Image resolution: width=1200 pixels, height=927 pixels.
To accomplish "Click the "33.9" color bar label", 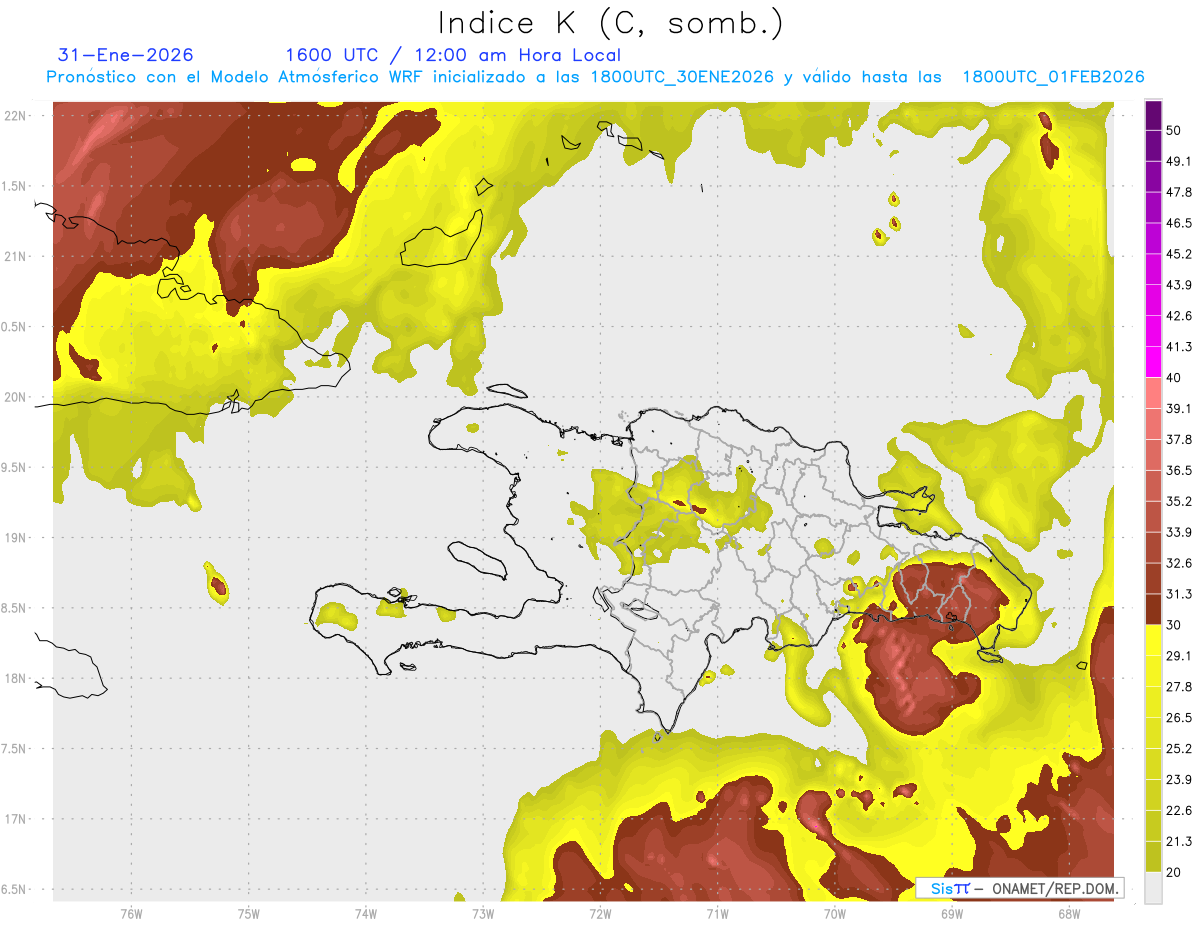I will (x=1178, y=532).
